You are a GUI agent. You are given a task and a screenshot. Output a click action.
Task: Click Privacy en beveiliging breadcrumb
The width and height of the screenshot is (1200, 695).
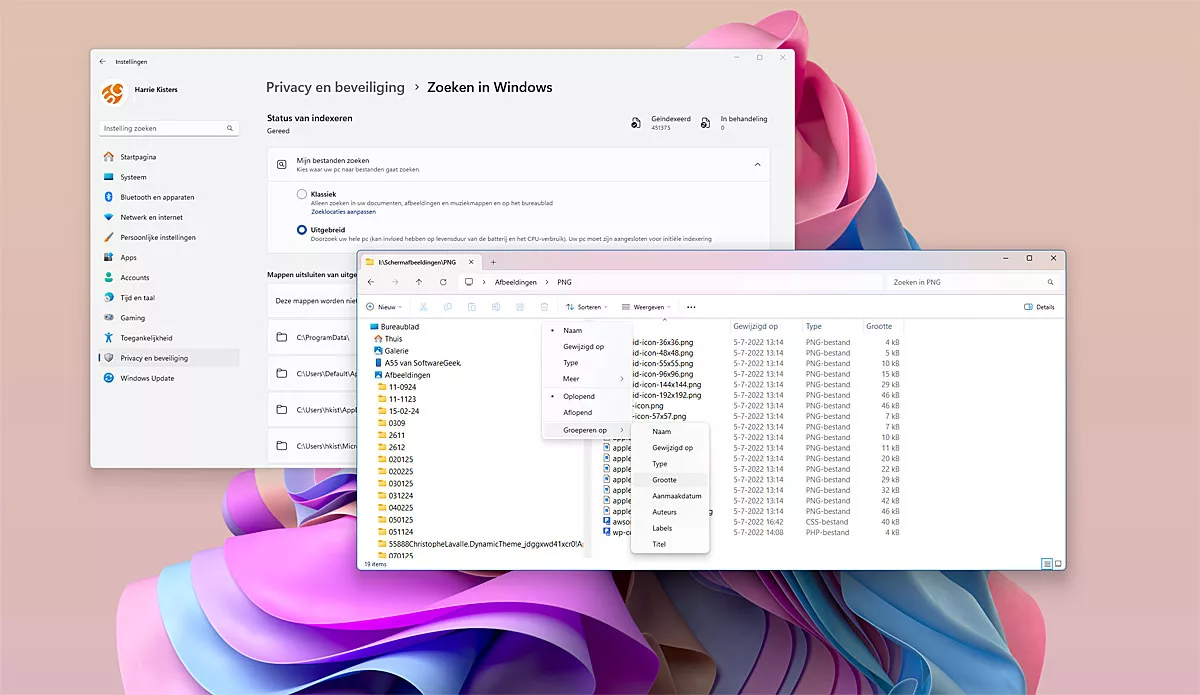pos(335,87)
